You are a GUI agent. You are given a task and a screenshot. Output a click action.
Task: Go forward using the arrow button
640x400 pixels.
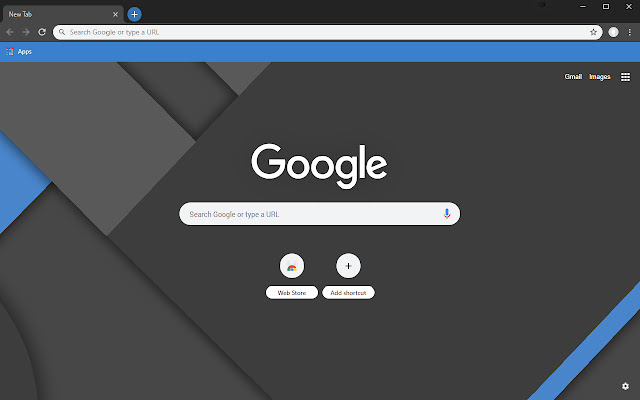coord(26,32)
